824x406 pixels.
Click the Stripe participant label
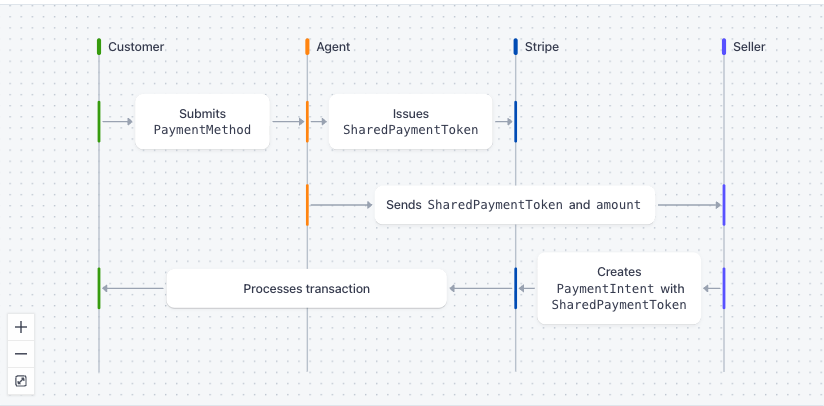coord(541,47)
